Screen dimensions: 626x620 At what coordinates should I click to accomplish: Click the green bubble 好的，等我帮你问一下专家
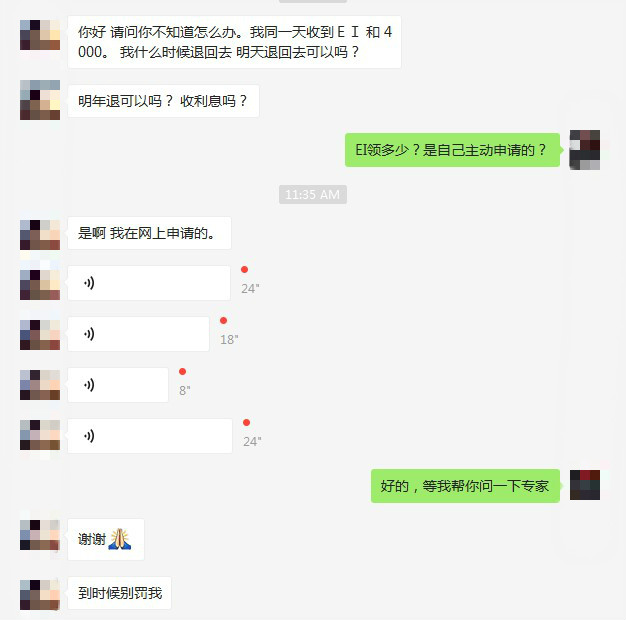(x=465, y=486)
